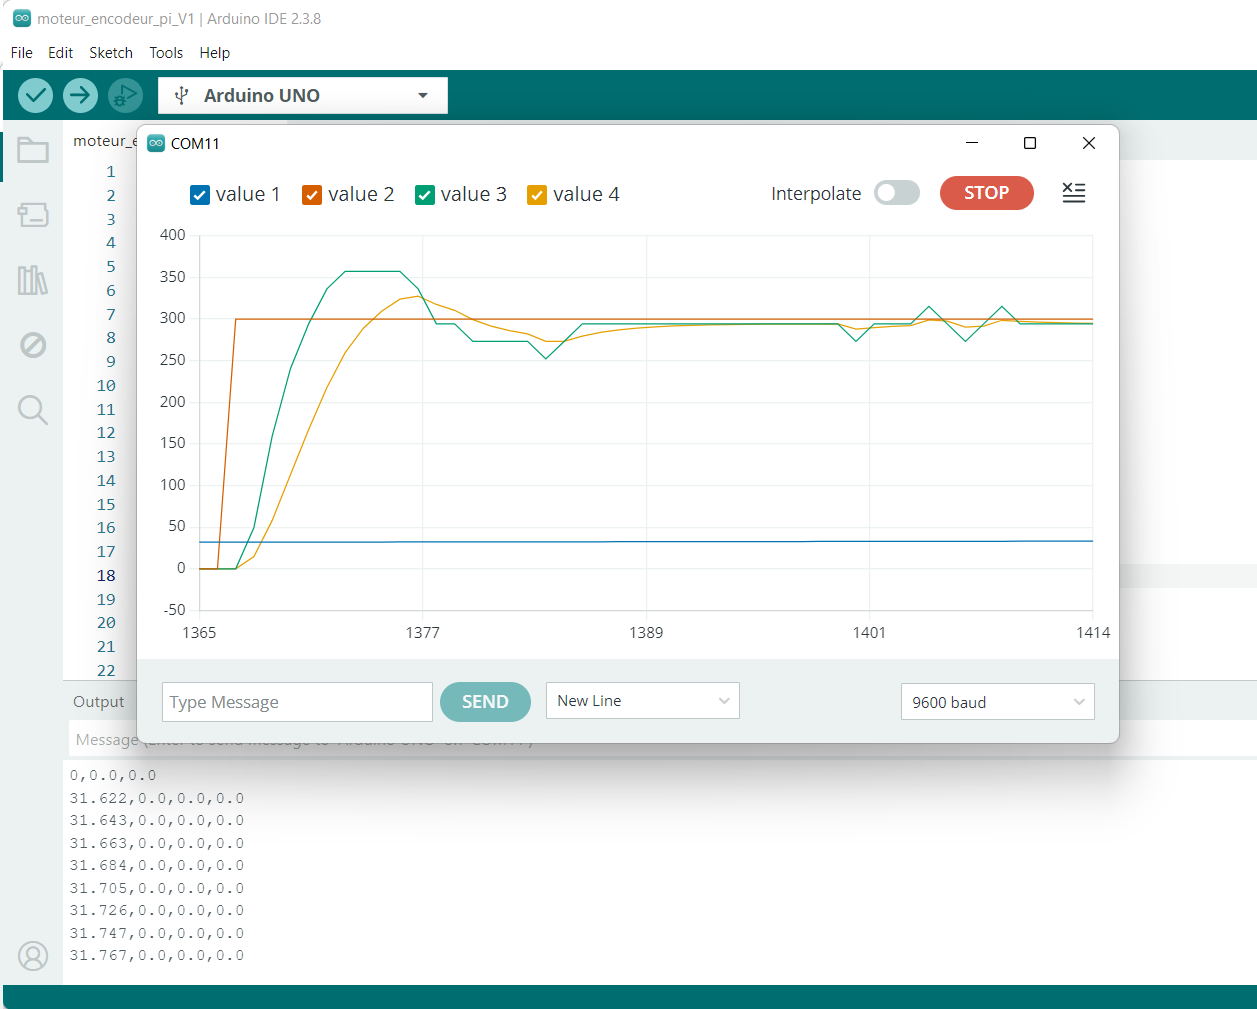The image size is (1257, 1009).
Task: Open the Tools menu
Action: 166,53
